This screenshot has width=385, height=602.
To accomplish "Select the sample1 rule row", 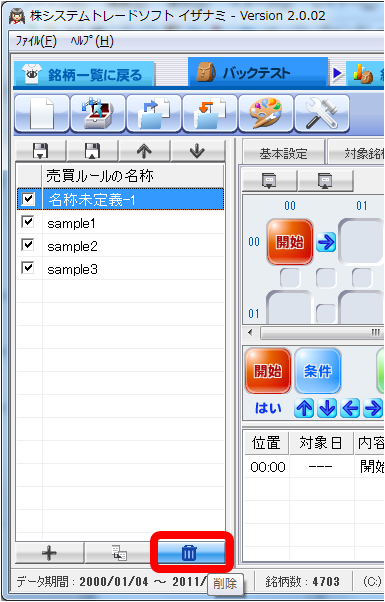I will pos(121,223).
